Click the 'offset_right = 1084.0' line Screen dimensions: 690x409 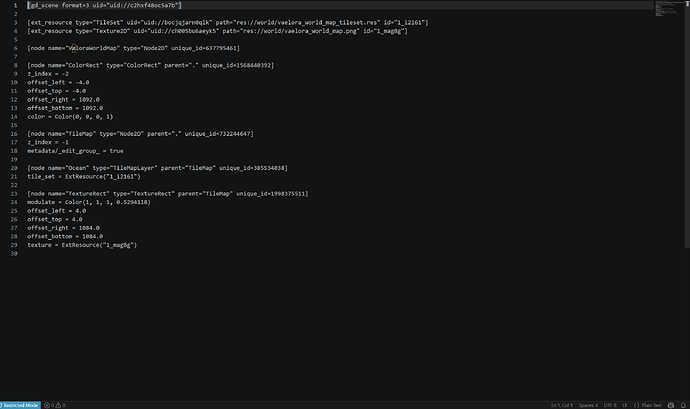tap(63, 228)
